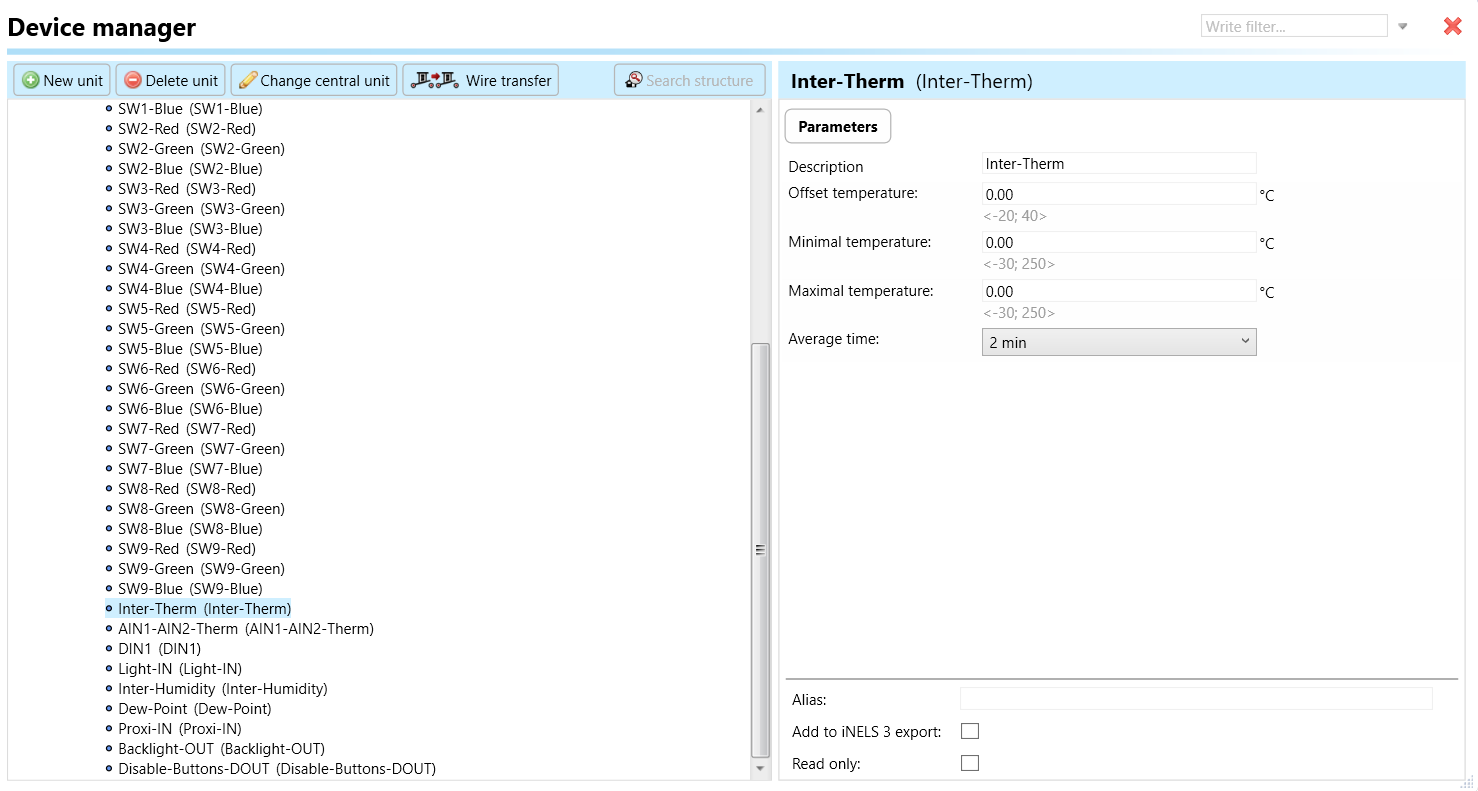Click the Alias text field

1195,699
